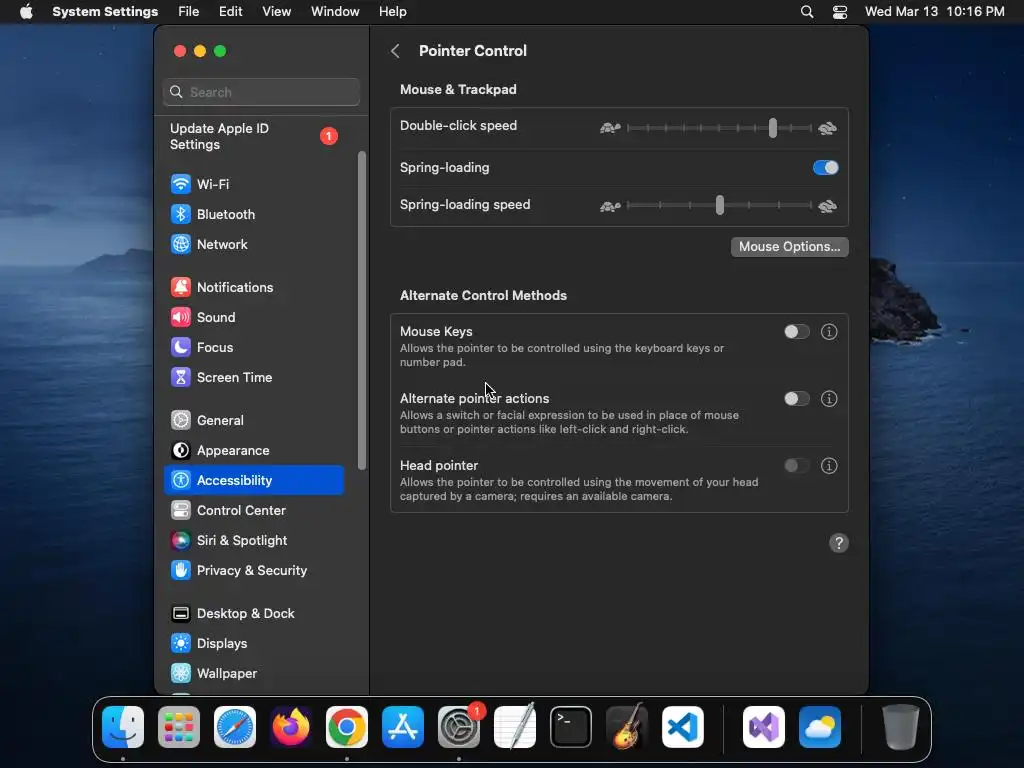Screen dimensions: 1024x768
Task: Open help with question mark button
Action: click(x=839, y=543)
